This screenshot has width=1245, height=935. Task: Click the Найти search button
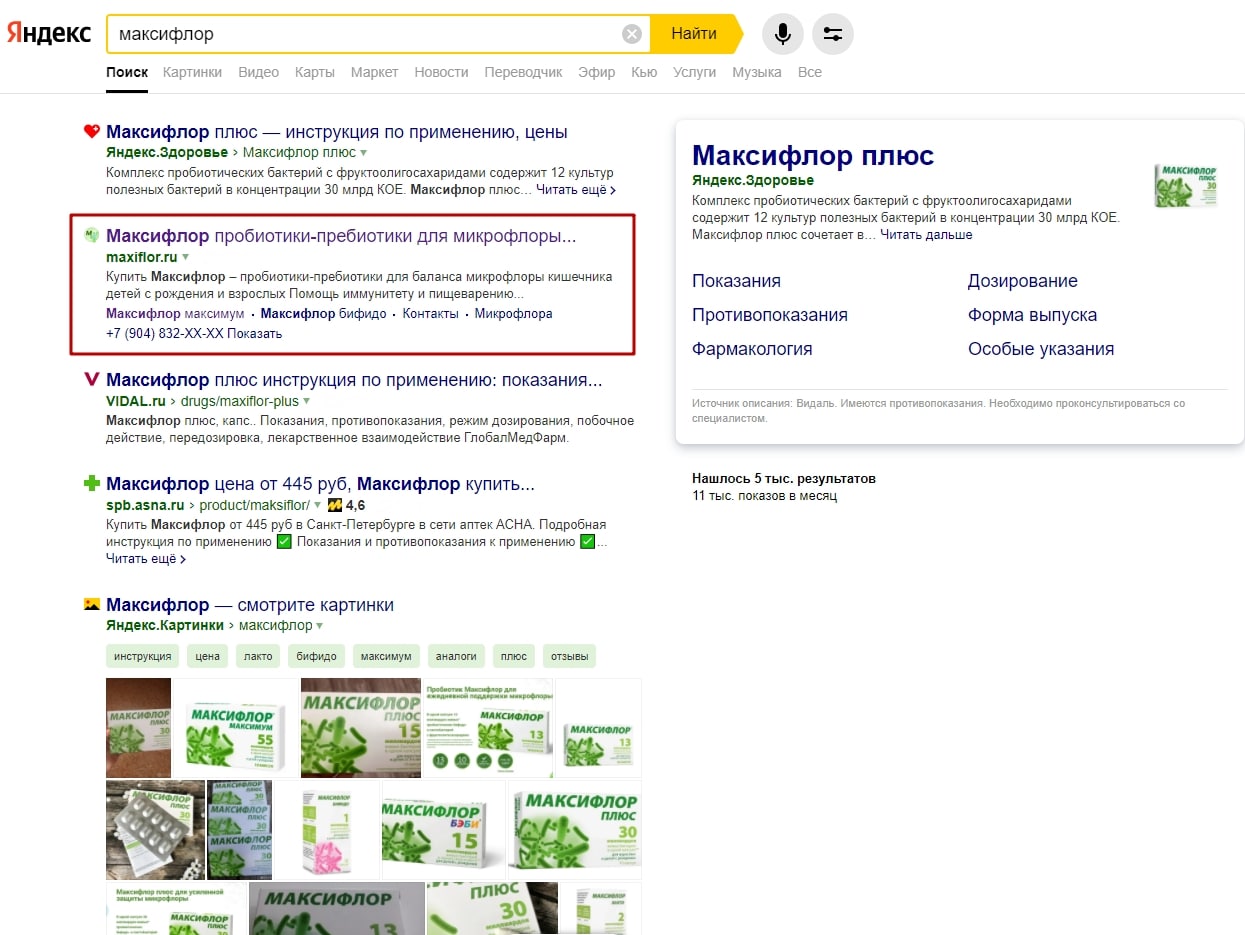pyautogui.click(x=694, y=34)
